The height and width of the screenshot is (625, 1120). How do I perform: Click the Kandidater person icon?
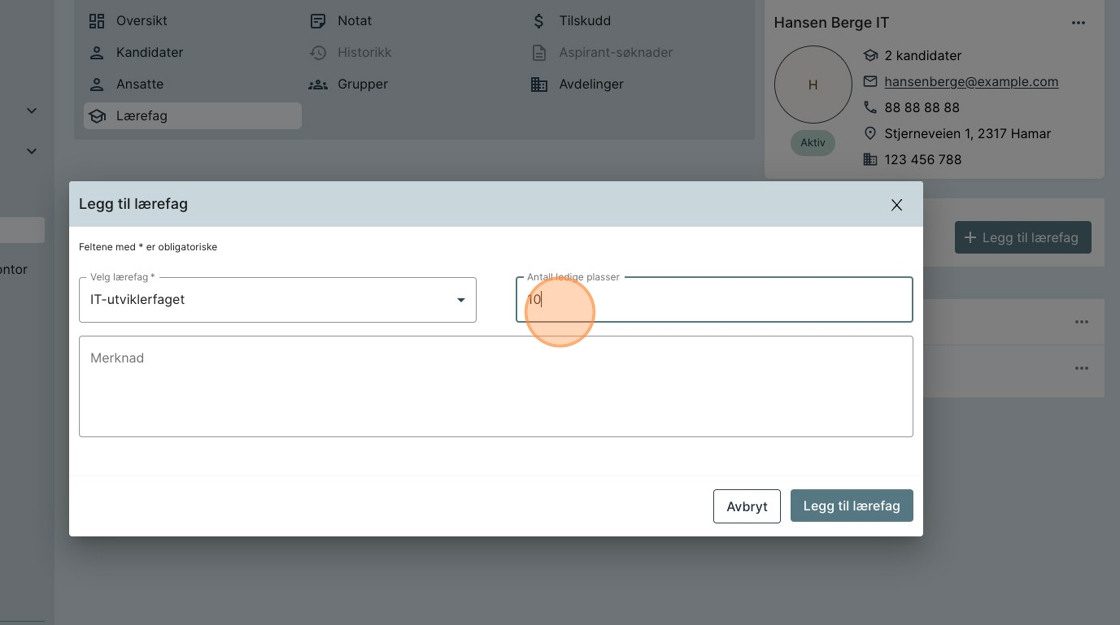(96, 52)
